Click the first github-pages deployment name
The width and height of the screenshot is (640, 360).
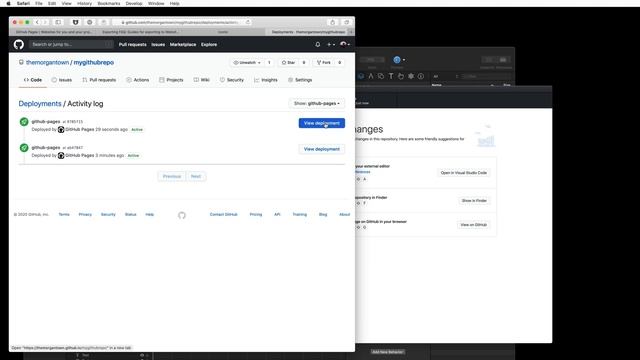[46, 122]
